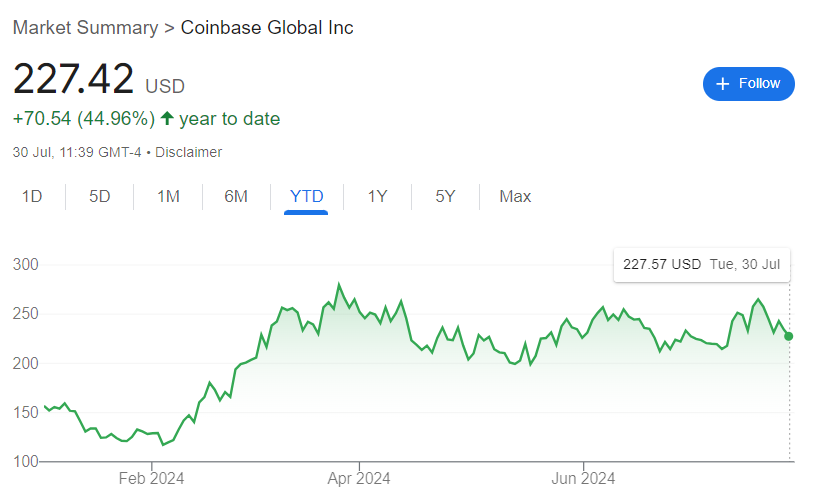Select the YTD range tab
Image resolution: width=820 pixels, height=499 pixels.
306,196
